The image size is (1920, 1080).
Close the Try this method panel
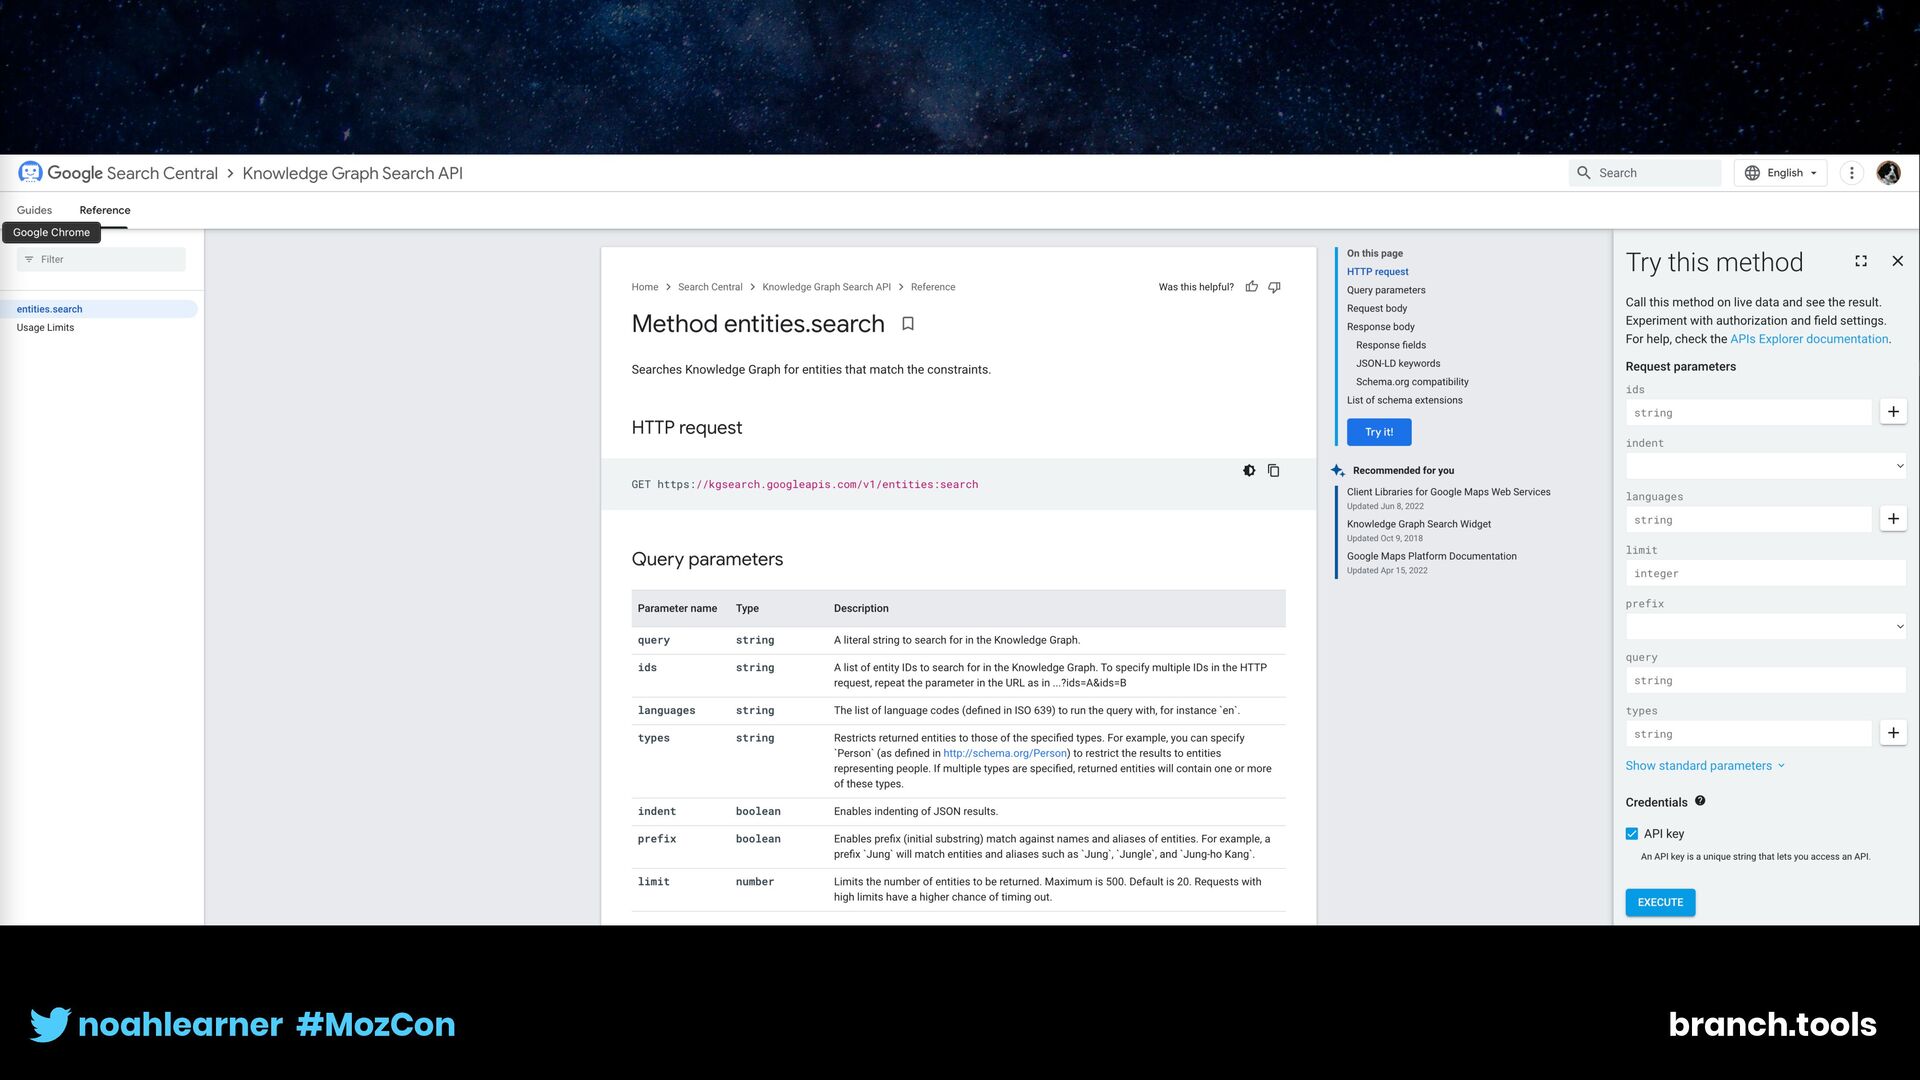1897,261
